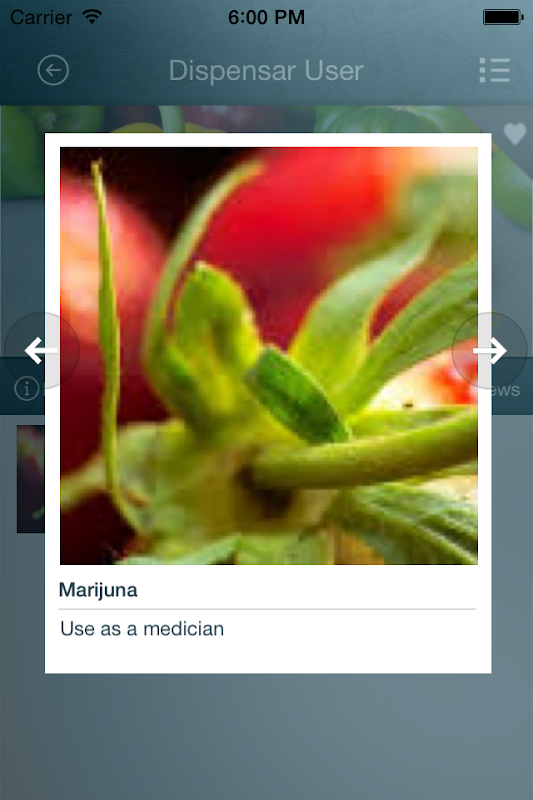Select the partially hidden product thumbnail
The image size is (533, 800).
[31, 479]
